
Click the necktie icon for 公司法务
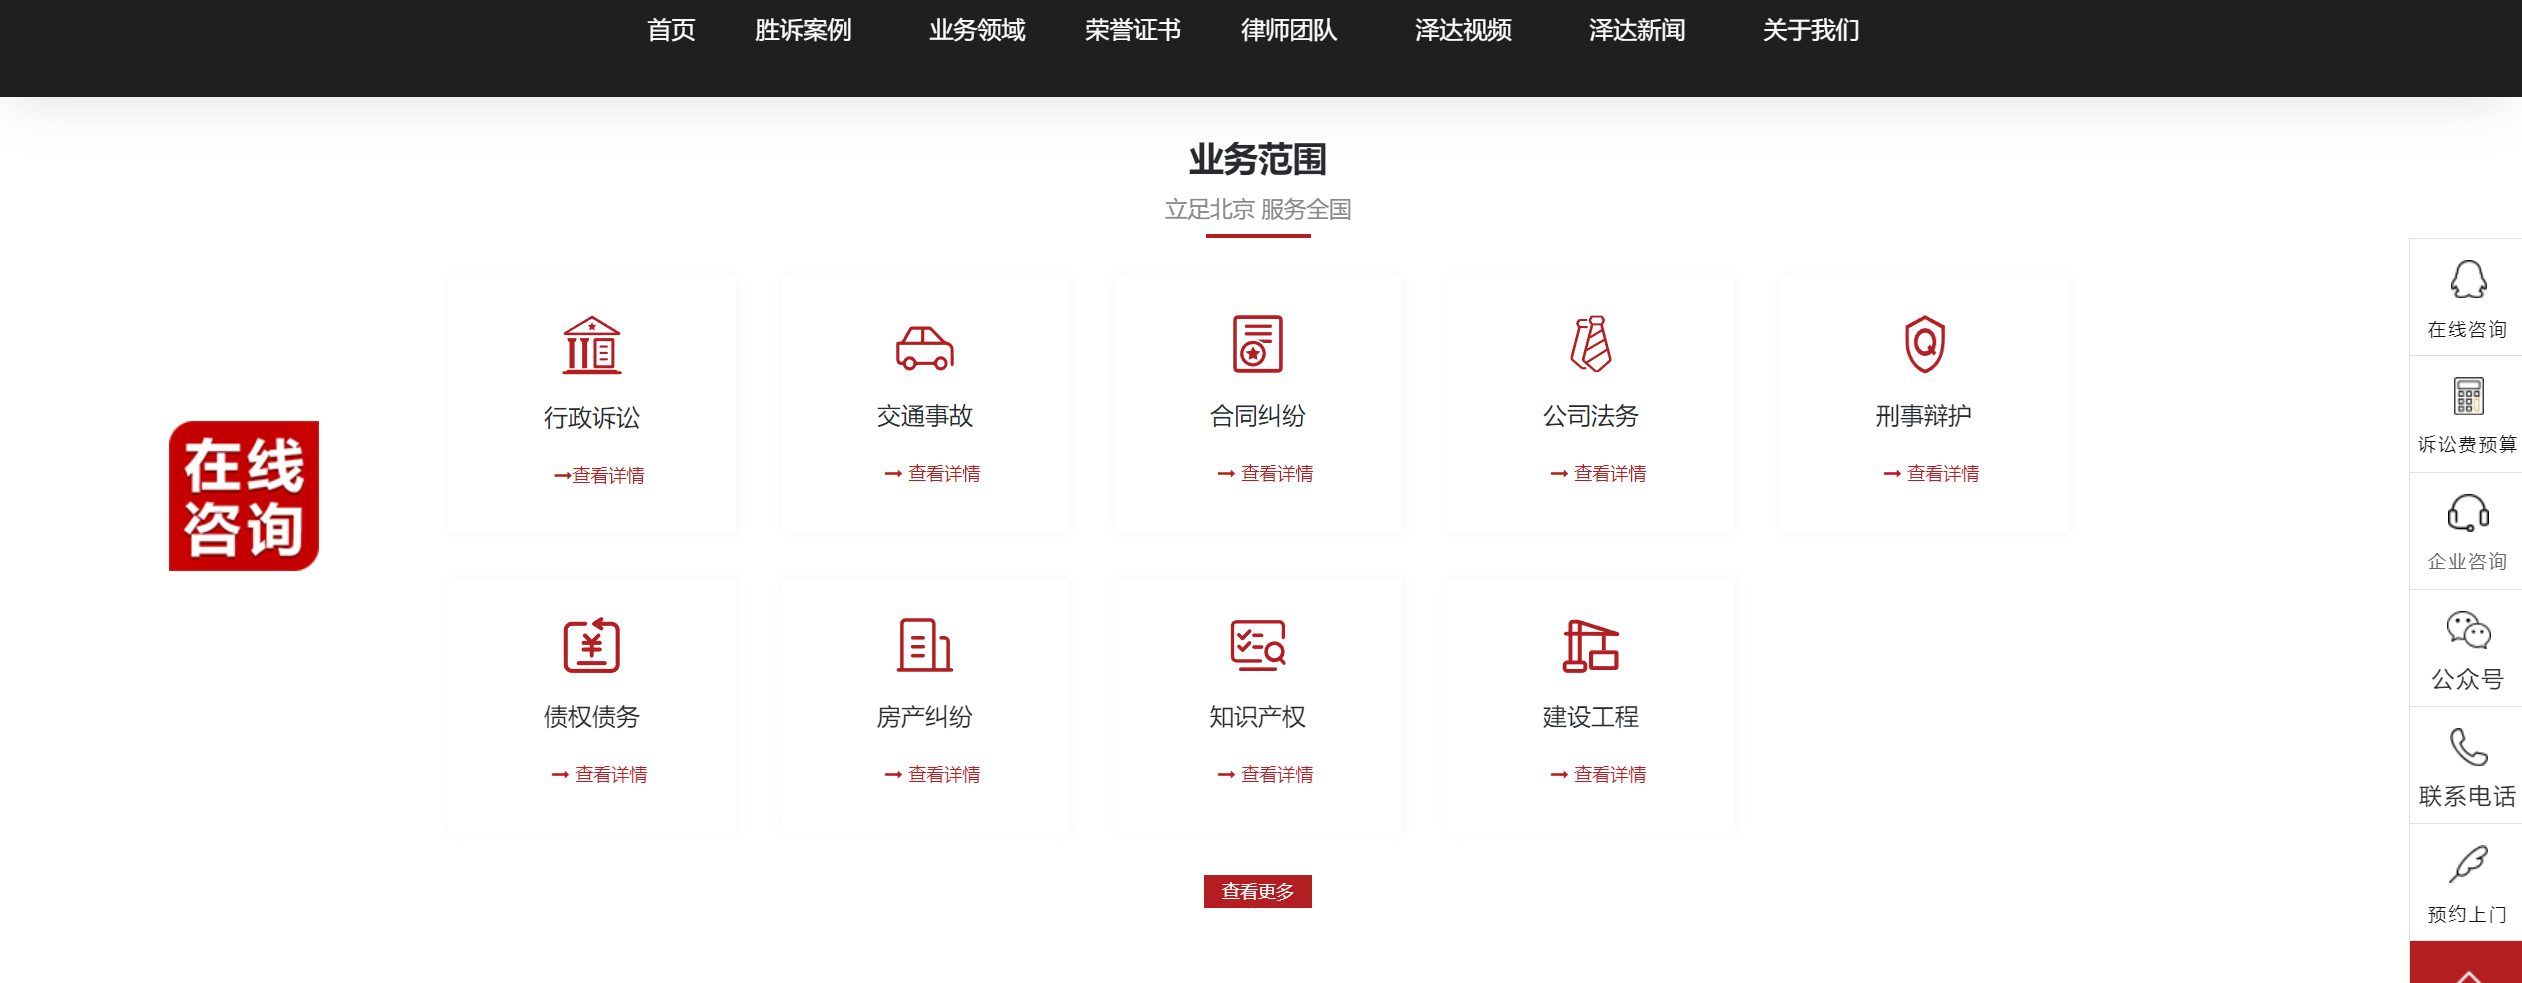(1590, 344)
